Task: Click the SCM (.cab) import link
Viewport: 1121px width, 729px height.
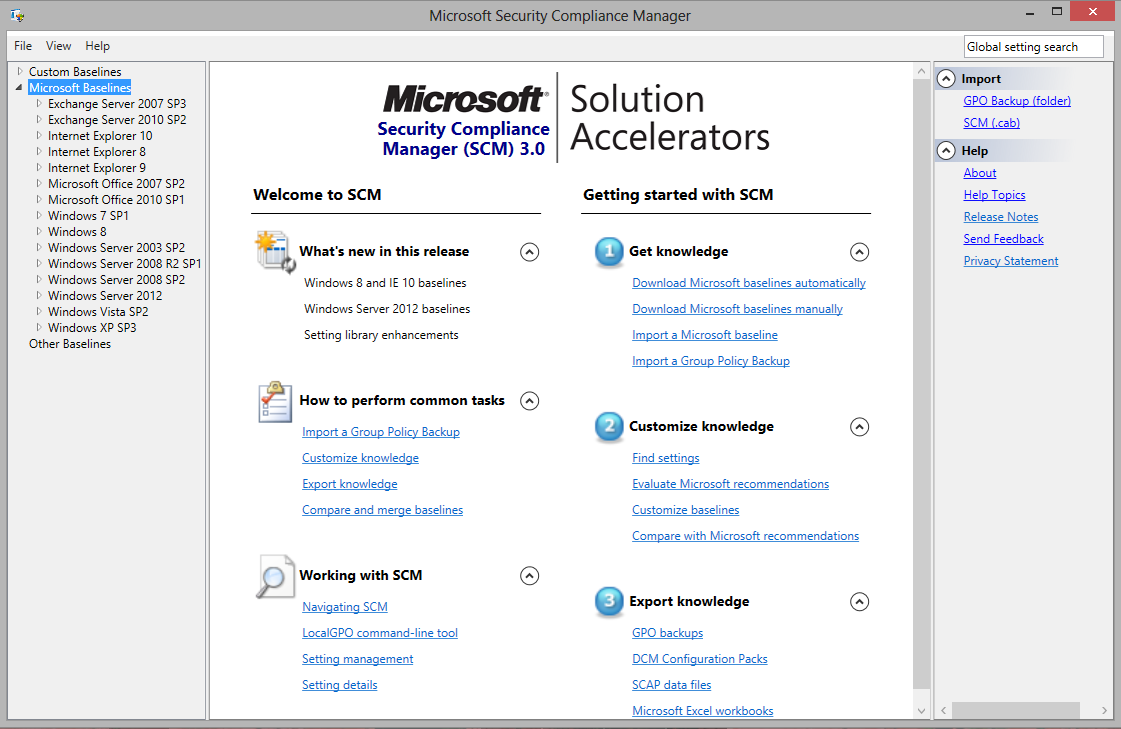Action: [x=991, y=123]
